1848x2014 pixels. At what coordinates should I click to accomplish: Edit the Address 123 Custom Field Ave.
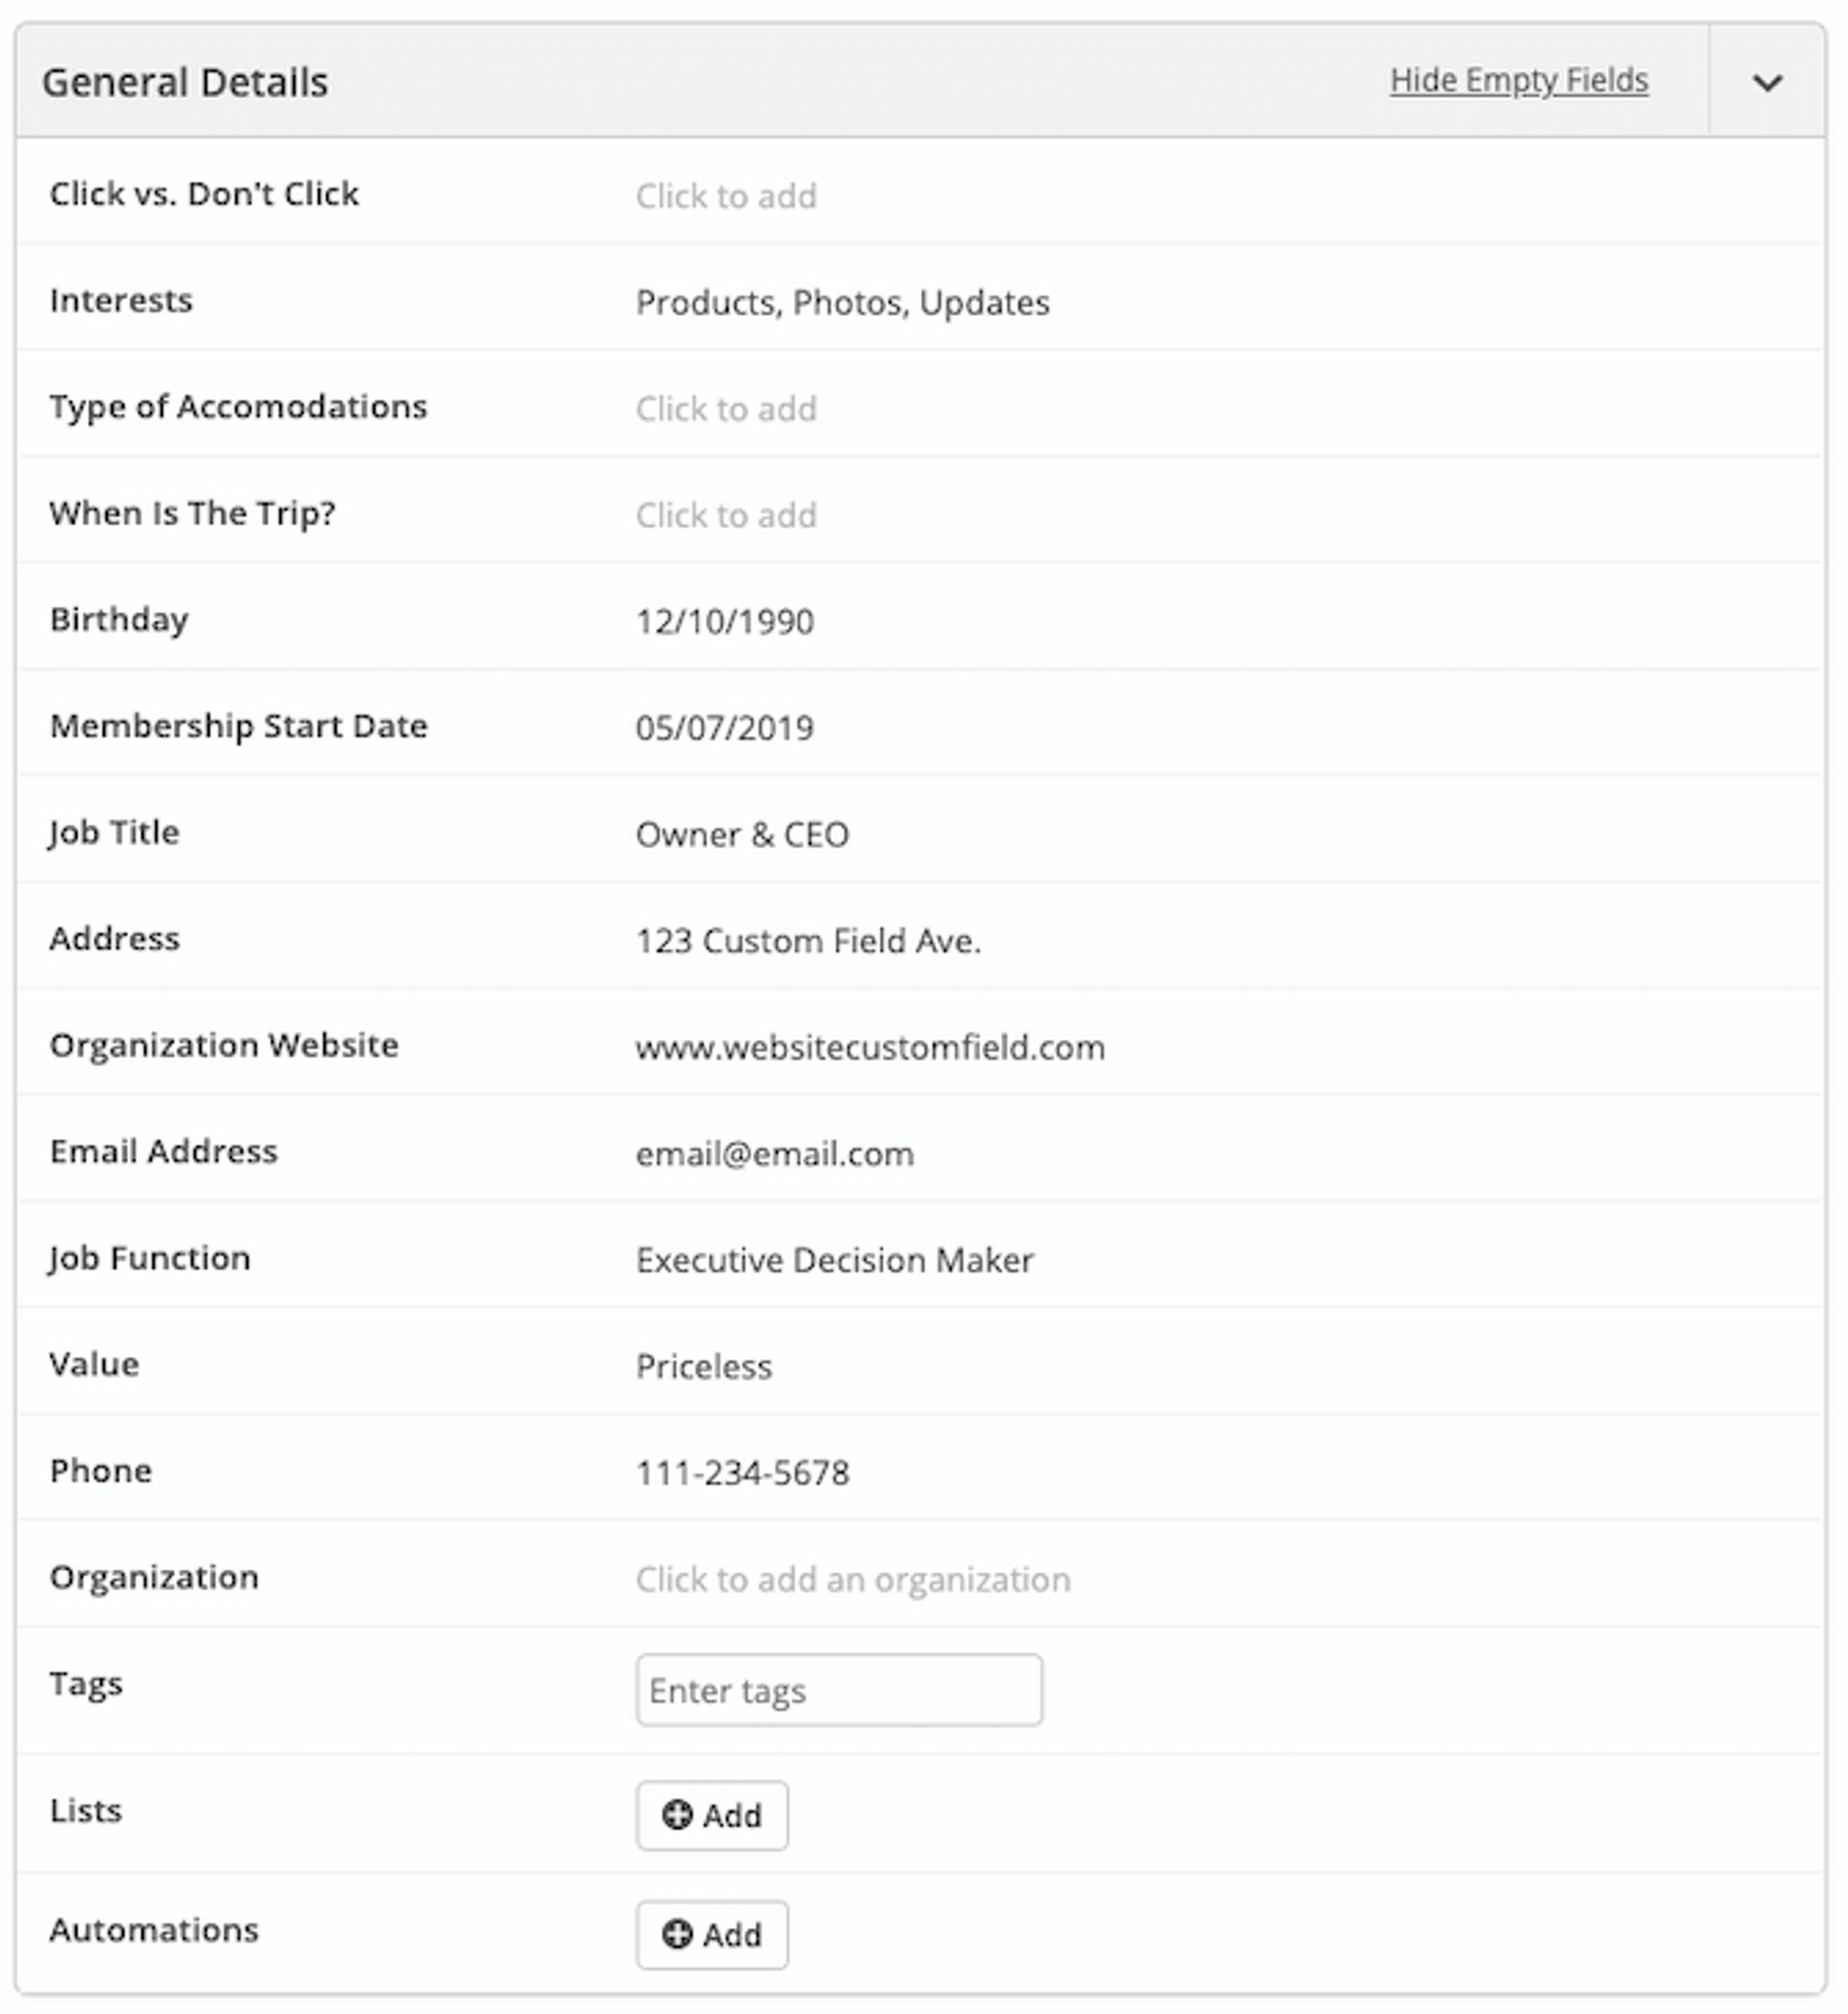(808, 940)
